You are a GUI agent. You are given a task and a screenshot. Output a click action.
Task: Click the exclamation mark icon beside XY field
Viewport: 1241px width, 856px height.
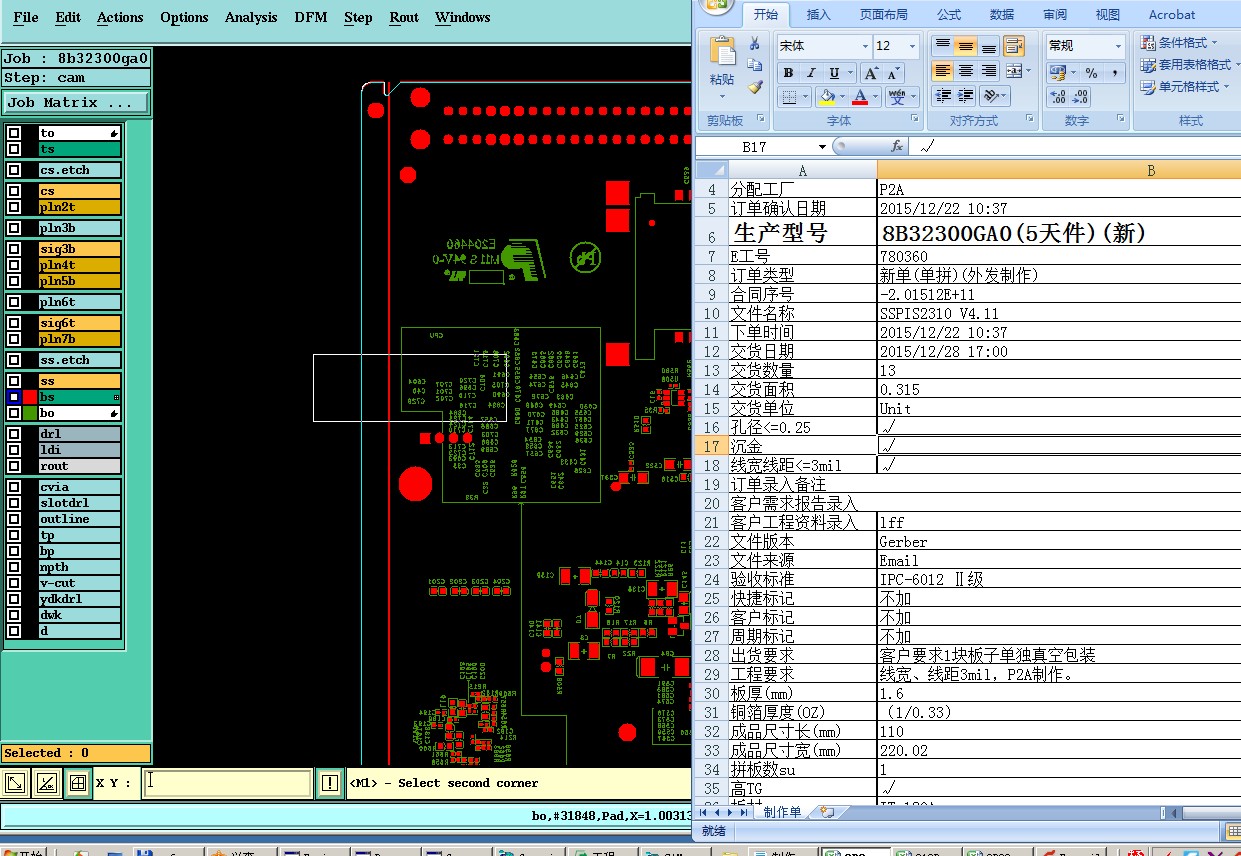(x=330, y=783)
